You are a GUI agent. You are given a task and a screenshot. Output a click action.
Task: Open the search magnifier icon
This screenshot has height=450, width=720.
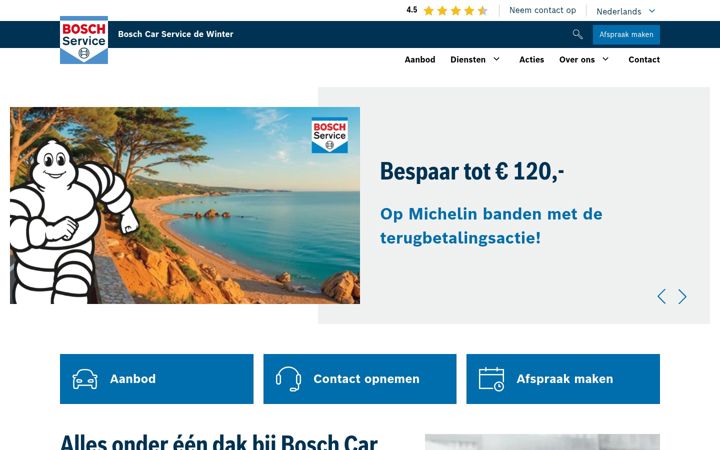[578, 34]
